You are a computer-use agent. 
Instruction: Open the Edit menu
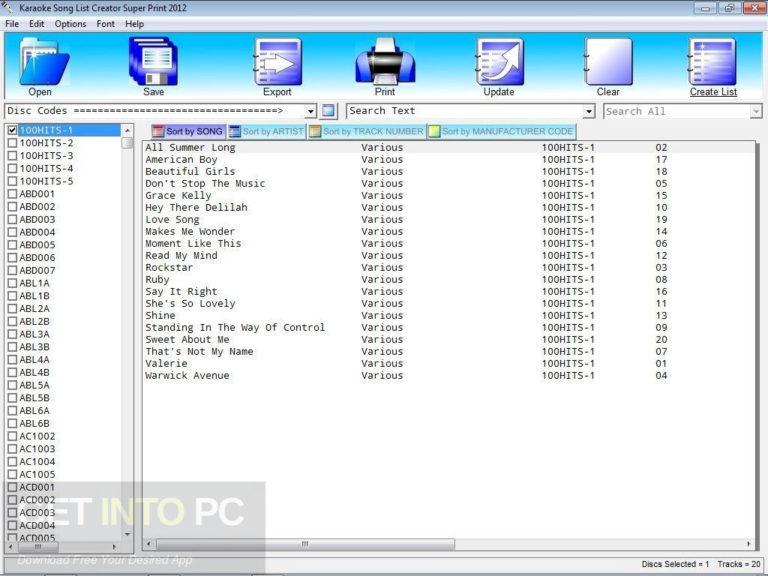tap(36, 24)
